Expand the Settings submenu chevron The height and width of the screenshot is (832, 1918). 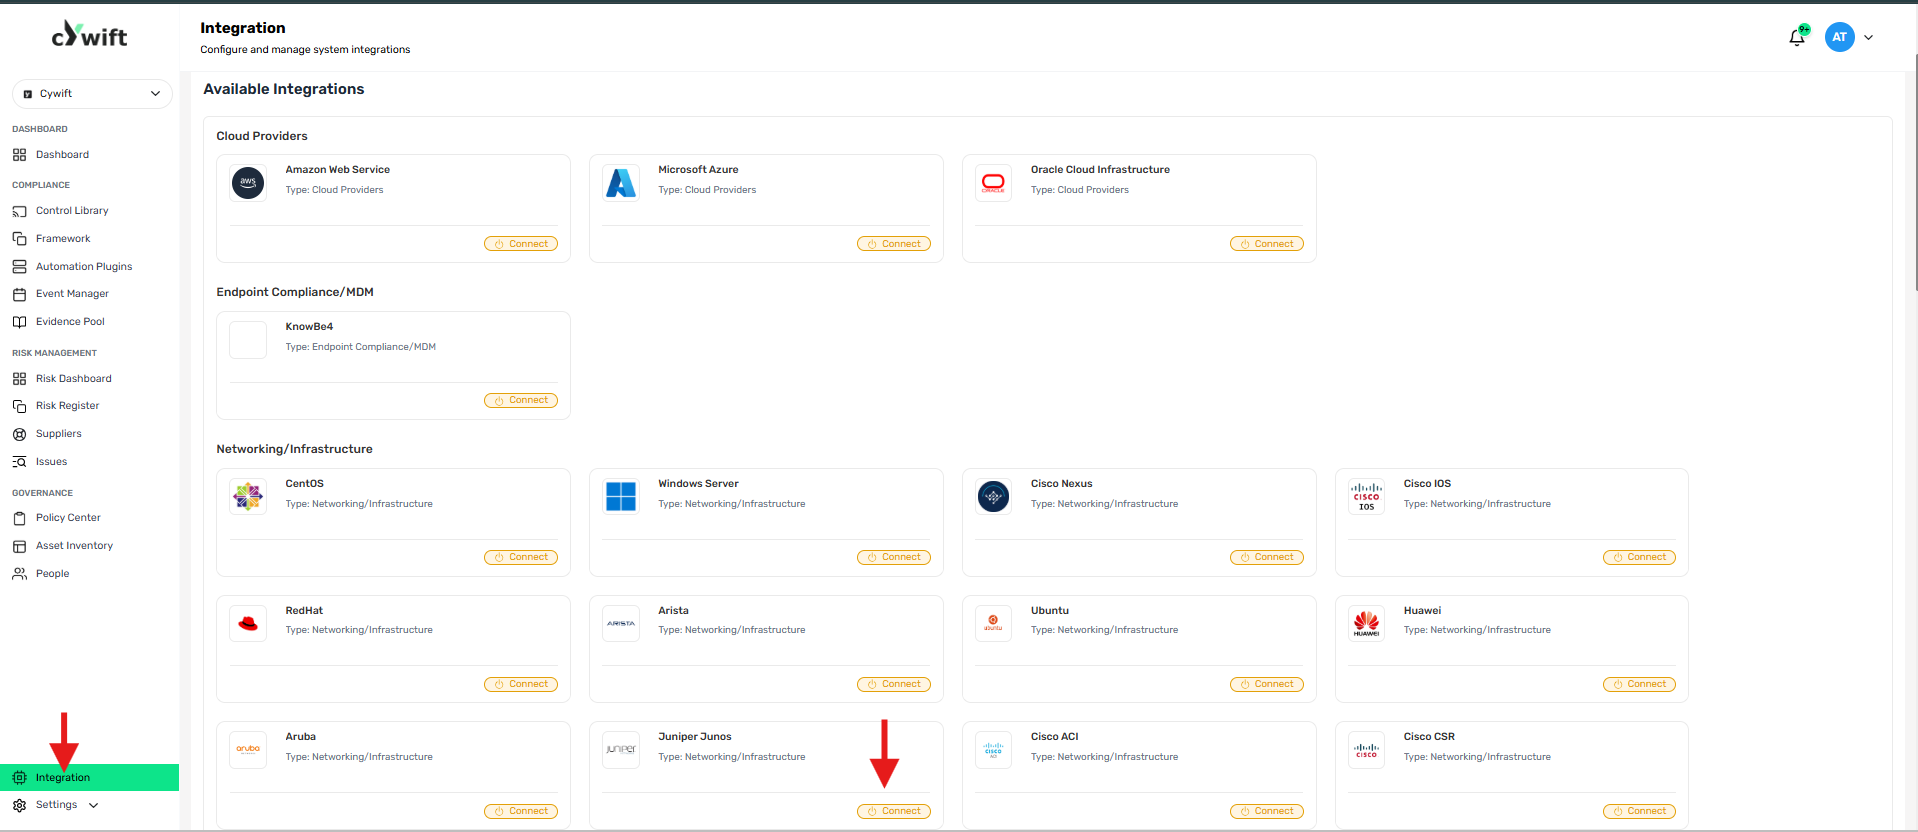pyautogui.click(x=94, y=805)
